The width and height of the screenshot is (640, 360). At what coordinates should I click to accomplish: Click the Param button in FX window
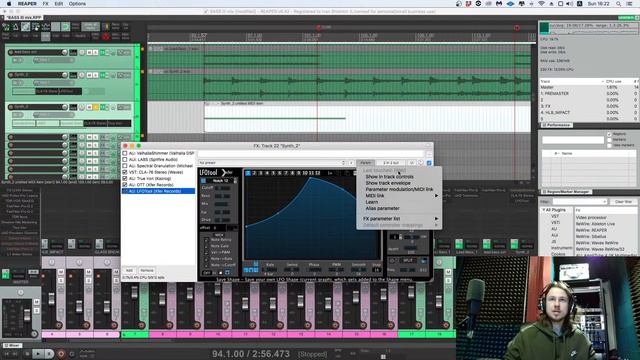[365, 162]
